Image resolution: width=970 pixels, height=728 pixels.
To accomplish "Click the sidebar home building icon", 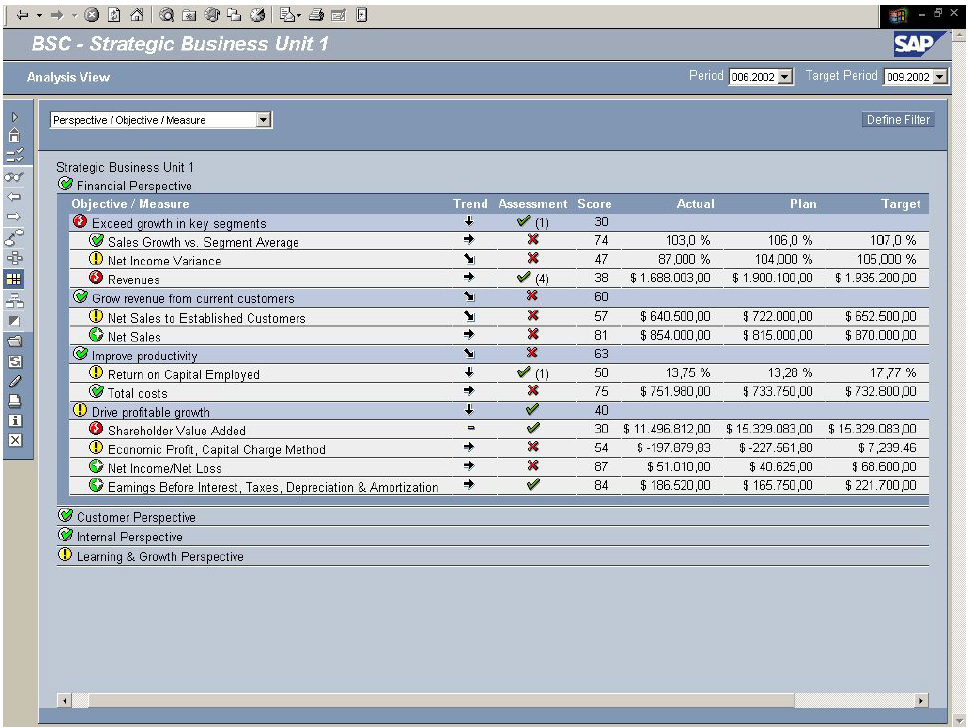I will pyautogui.click(x=15, y=135).
